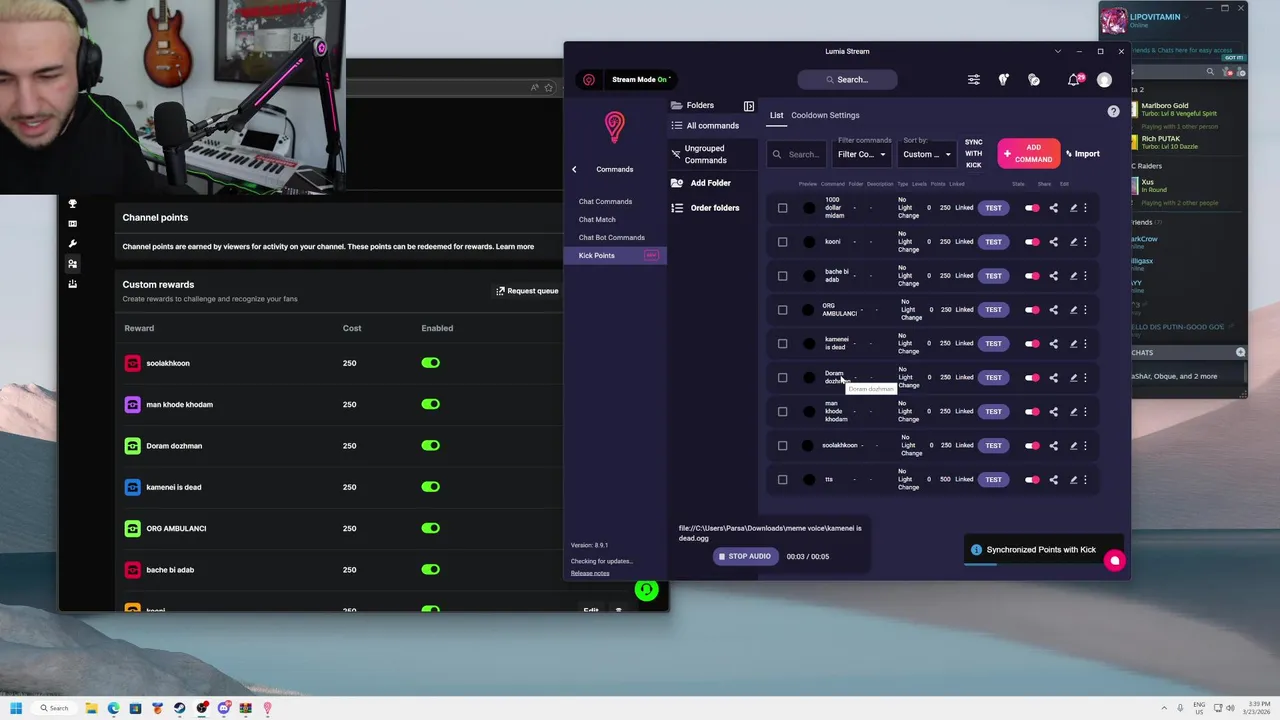
Task: Share the man khode khodam command
Action: coord(1053,412)
